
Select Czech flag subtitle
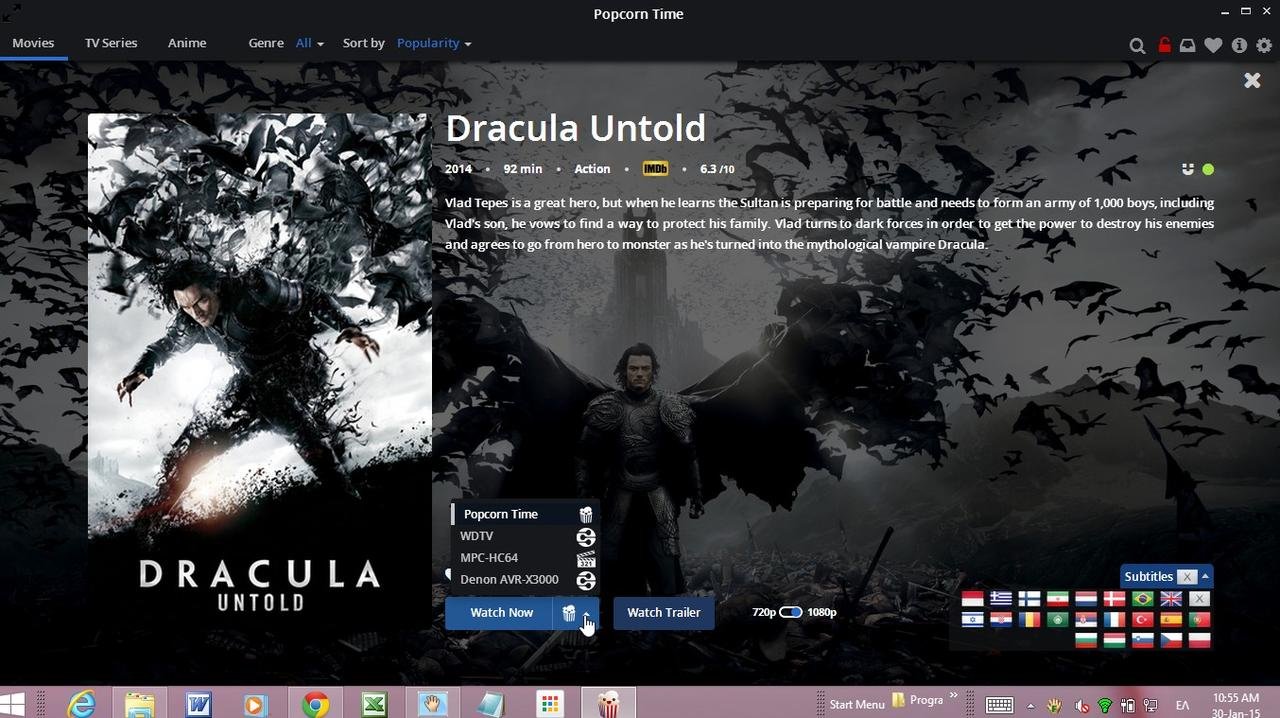[1171, 641]
